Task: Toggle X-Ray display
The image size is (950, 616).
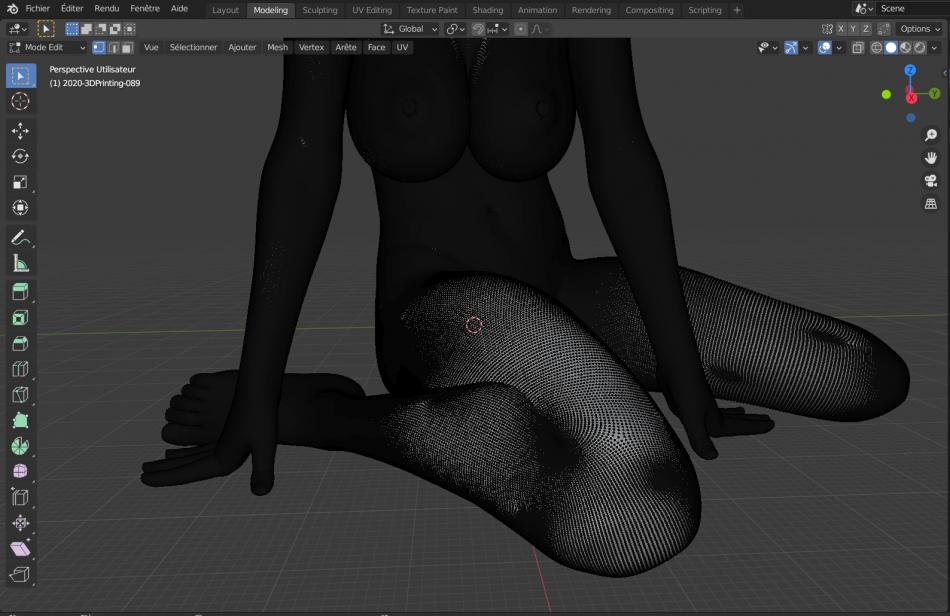Action: tap(858, 48)
